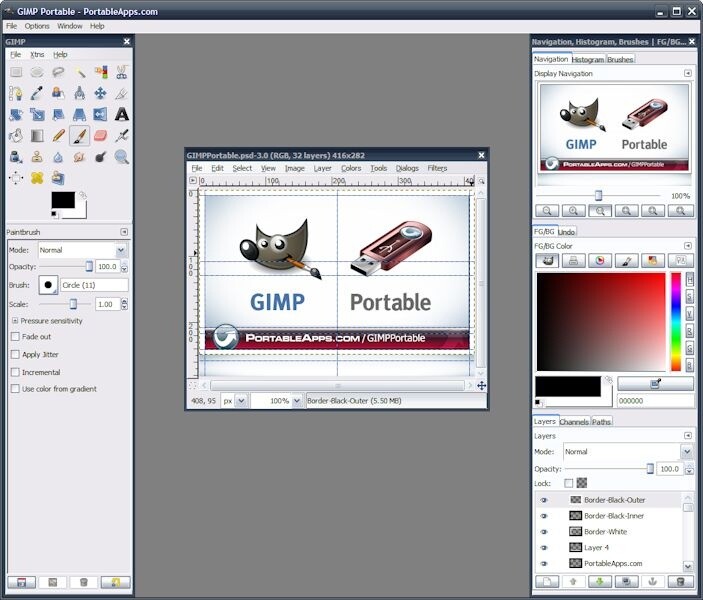
Task: Select the Pencil tool
Action: 58,135
